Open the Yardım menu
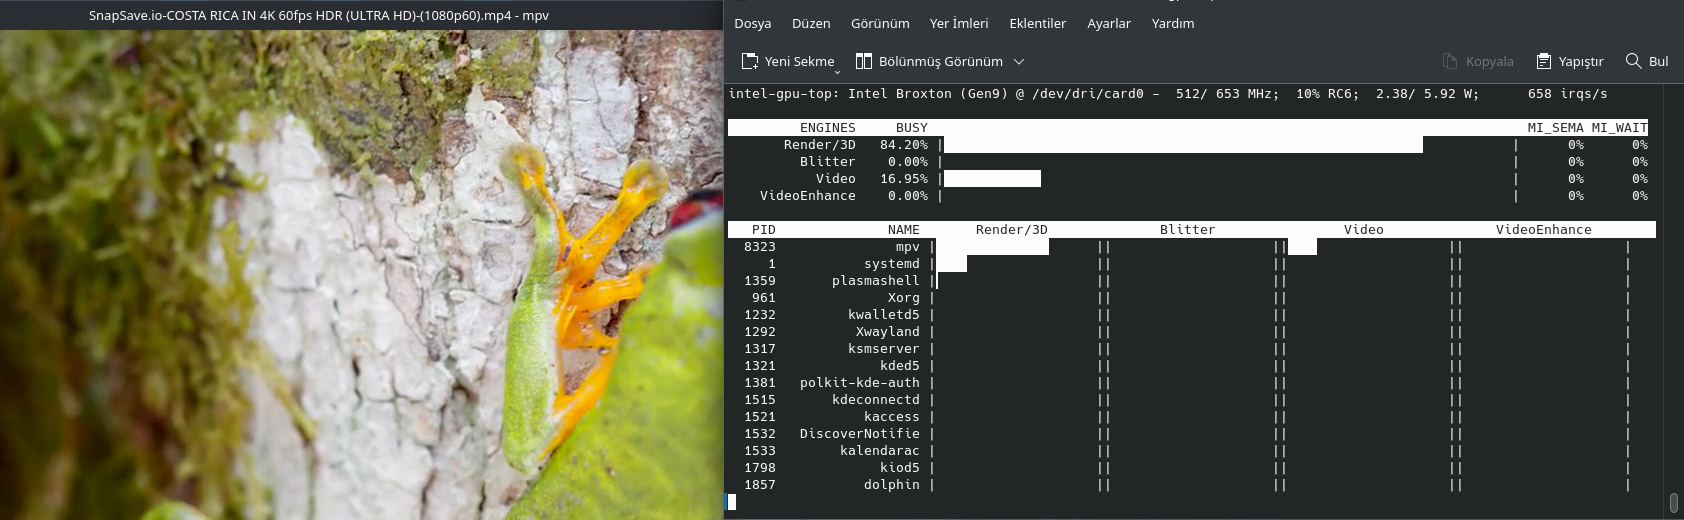The height and width of the screenshot is (520, 1684). [x=1172, y=23]
